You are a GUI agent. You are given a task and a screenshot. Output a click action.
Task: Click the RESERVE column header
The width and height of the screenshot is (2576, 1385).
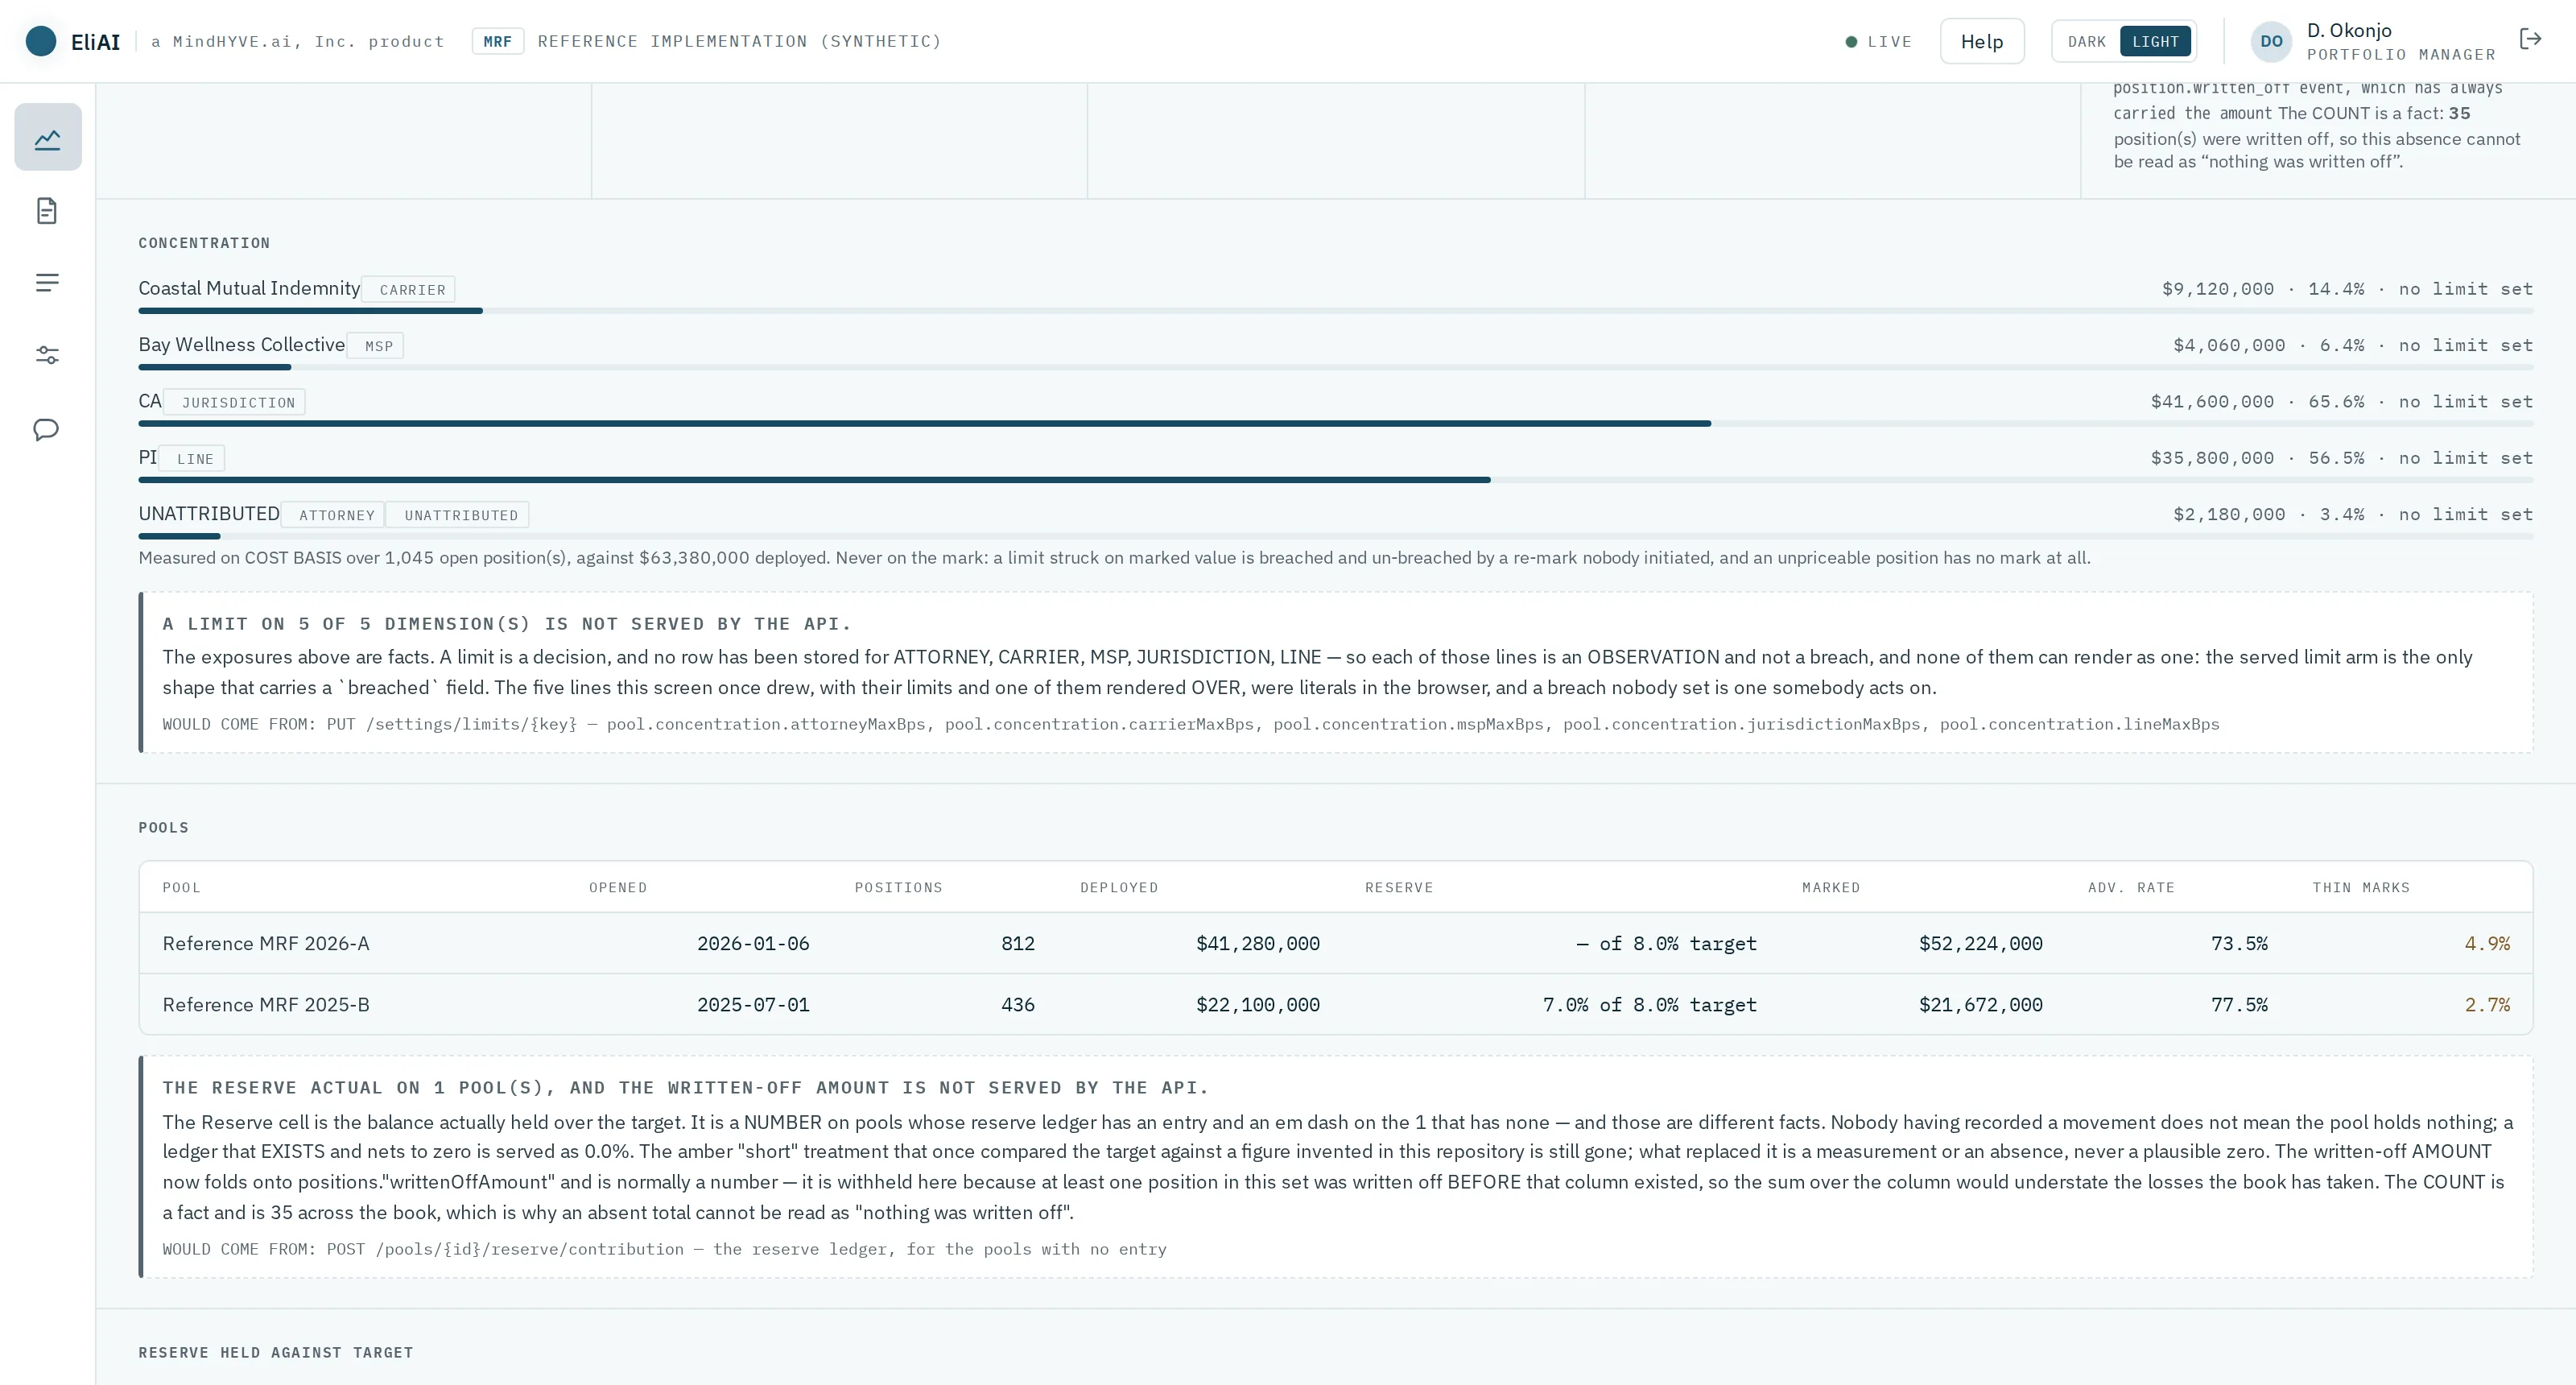1398,887
